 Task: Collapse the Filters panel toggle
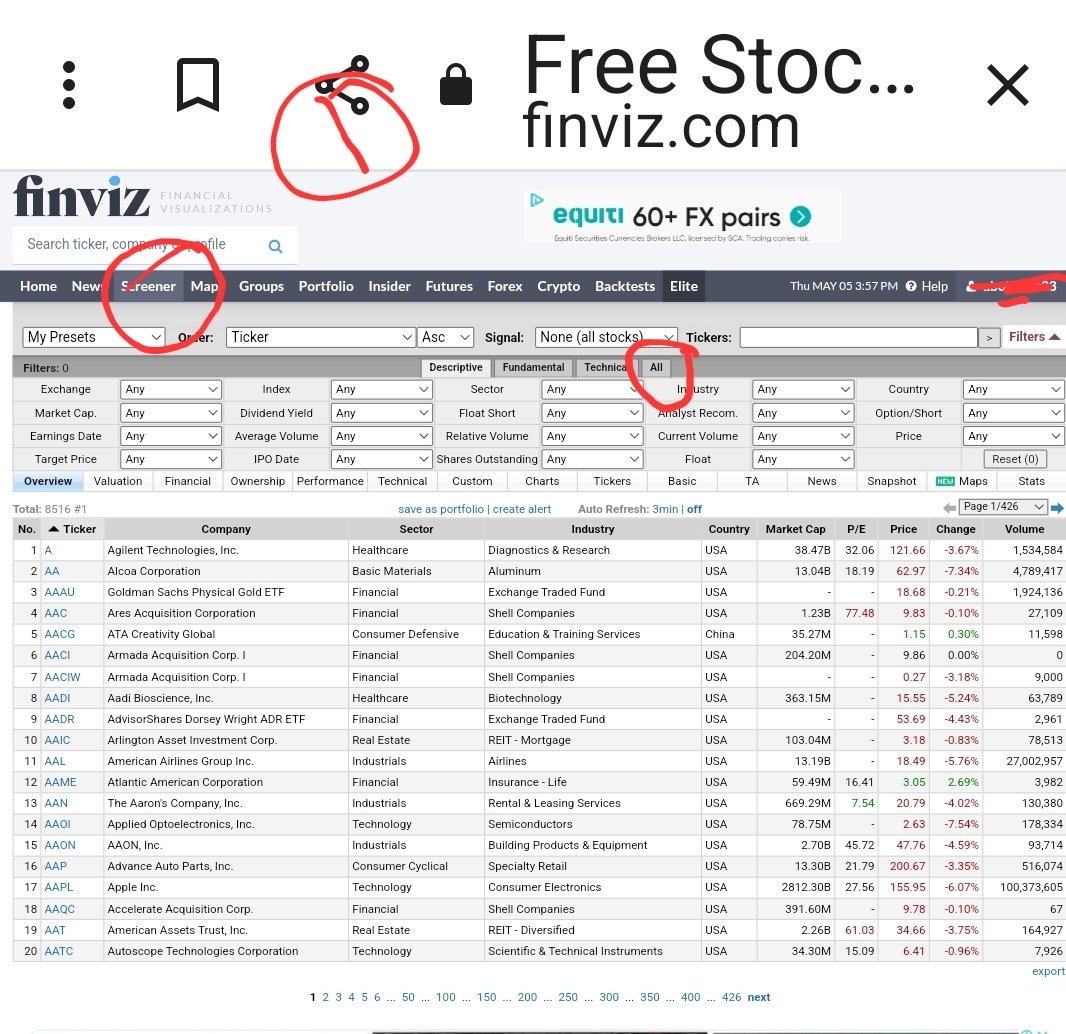tap(1034, 337)
